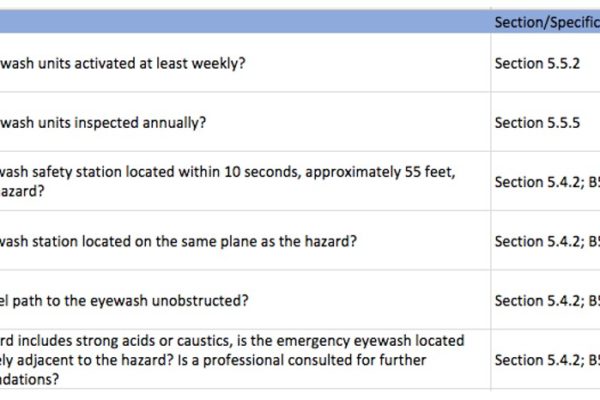Click the section cell beside the "strong acids" question
Viewport: 600px width, 400px height.
[545, 360]
